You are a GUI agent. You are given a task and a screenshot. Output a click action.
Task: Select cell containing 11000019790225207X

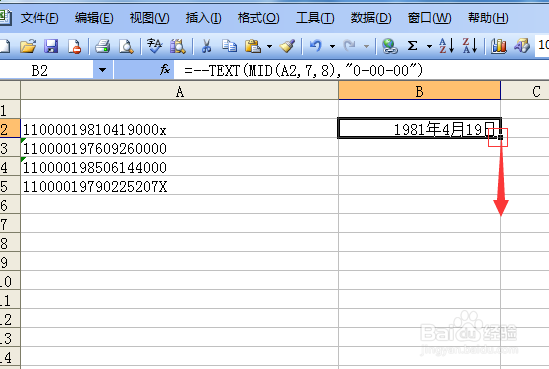180,186
